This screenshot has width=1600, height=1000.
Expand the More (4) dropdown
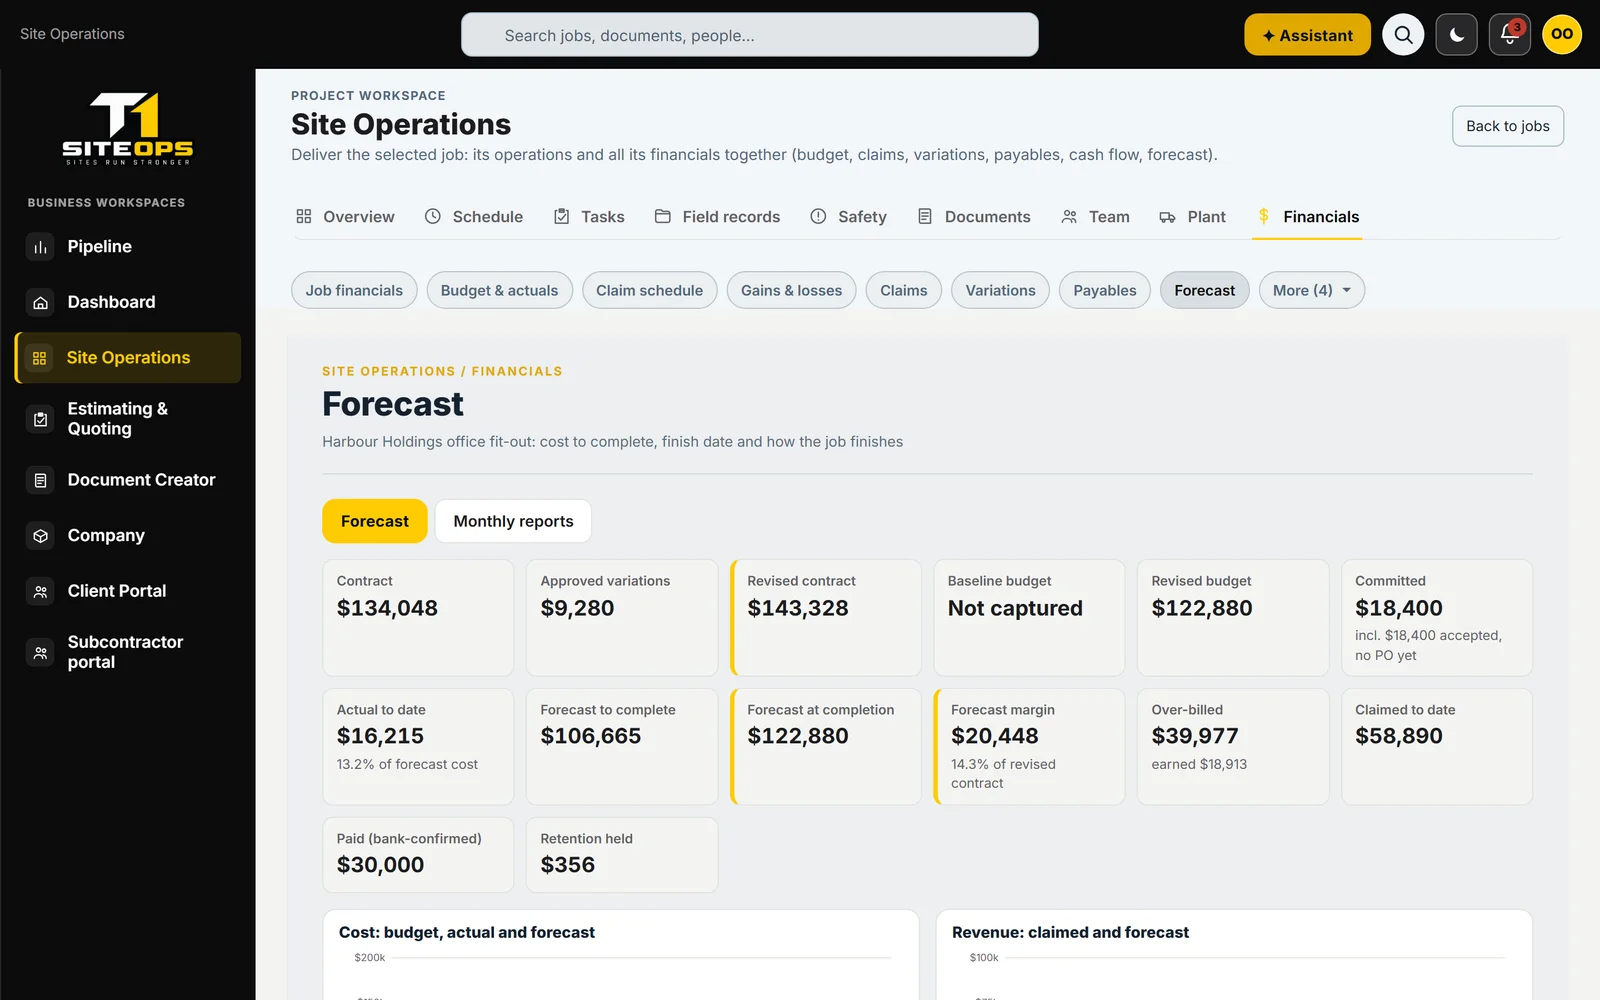(1311, 290)
